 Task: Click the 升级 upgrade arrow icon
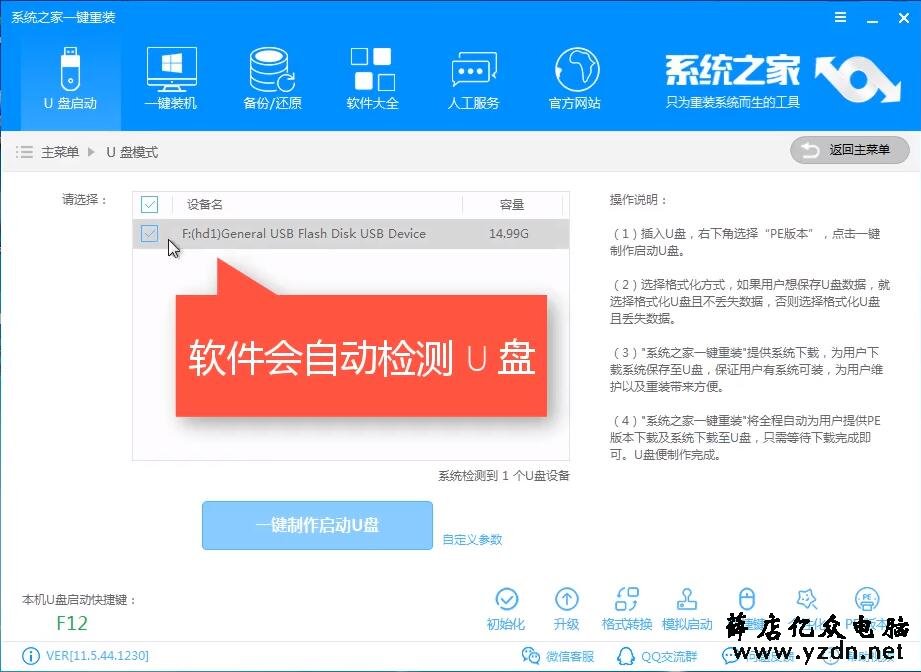pyautogui.click(x=567, y=600)
